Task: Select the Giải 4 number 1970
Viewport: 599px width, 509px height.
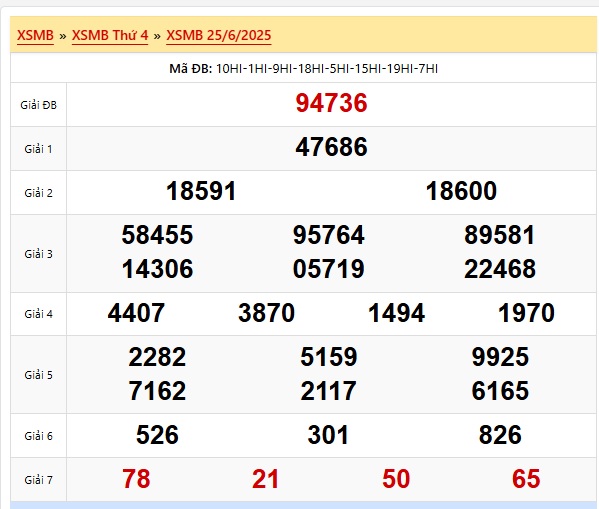Action: point(526,313)
